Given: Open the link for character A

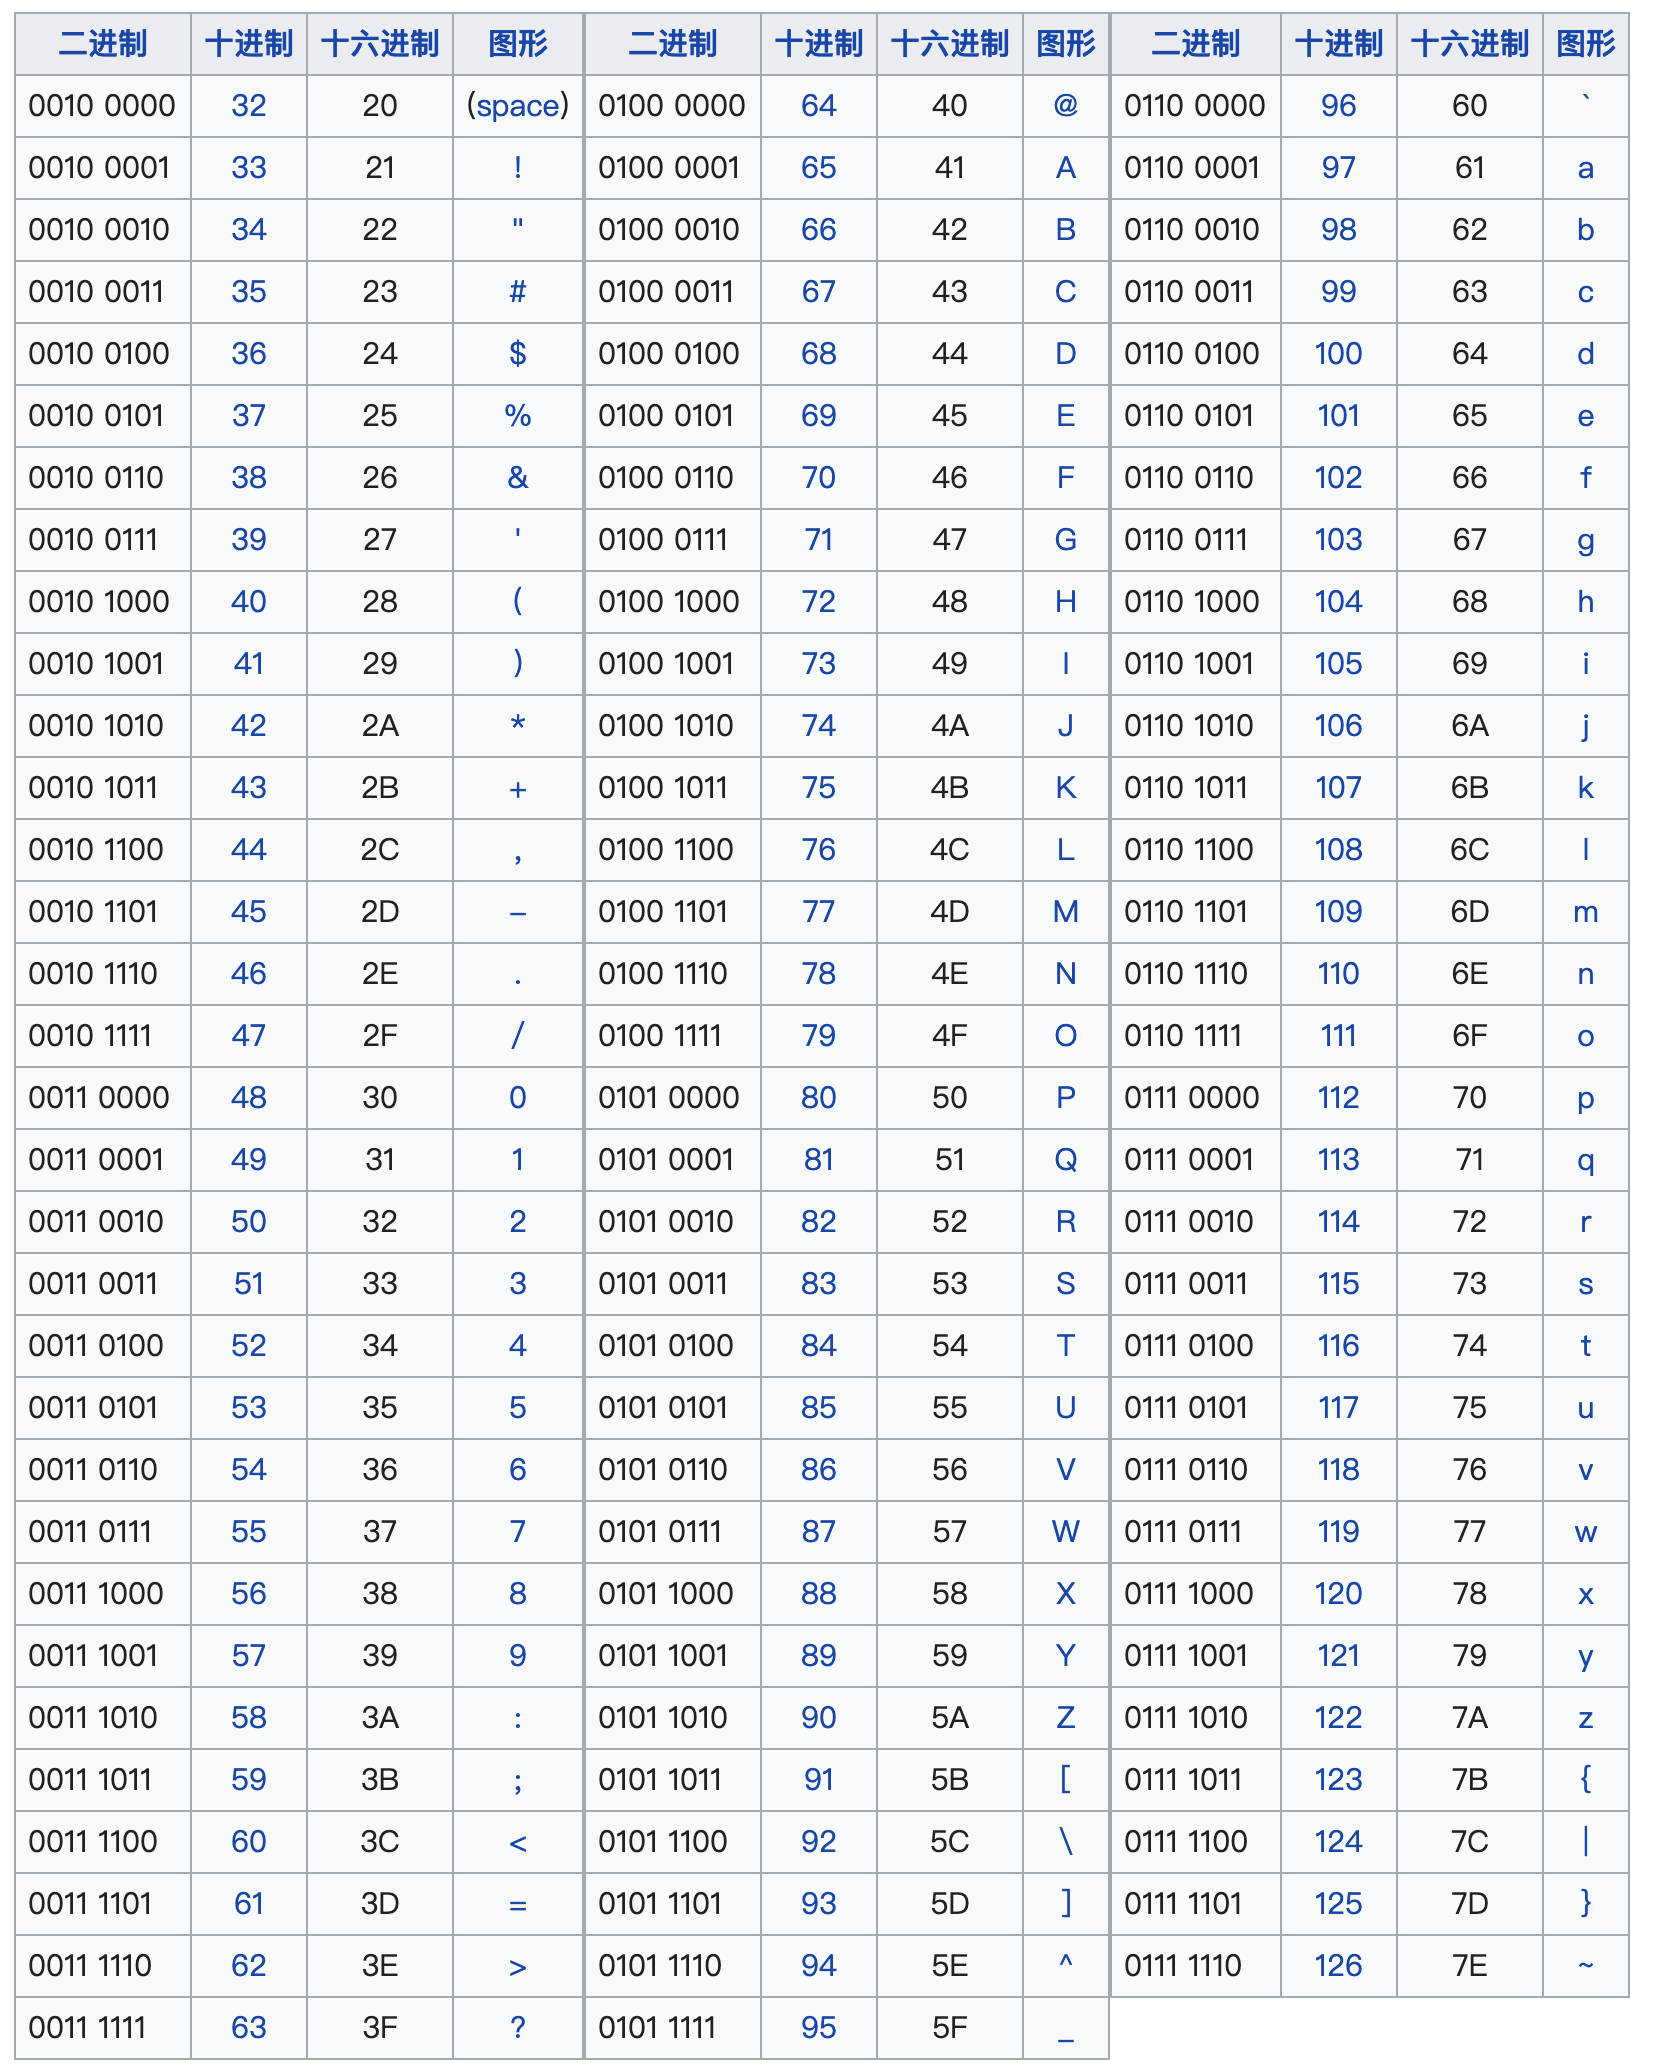Looking at the screenshot, I should [x=1066, y=167].
